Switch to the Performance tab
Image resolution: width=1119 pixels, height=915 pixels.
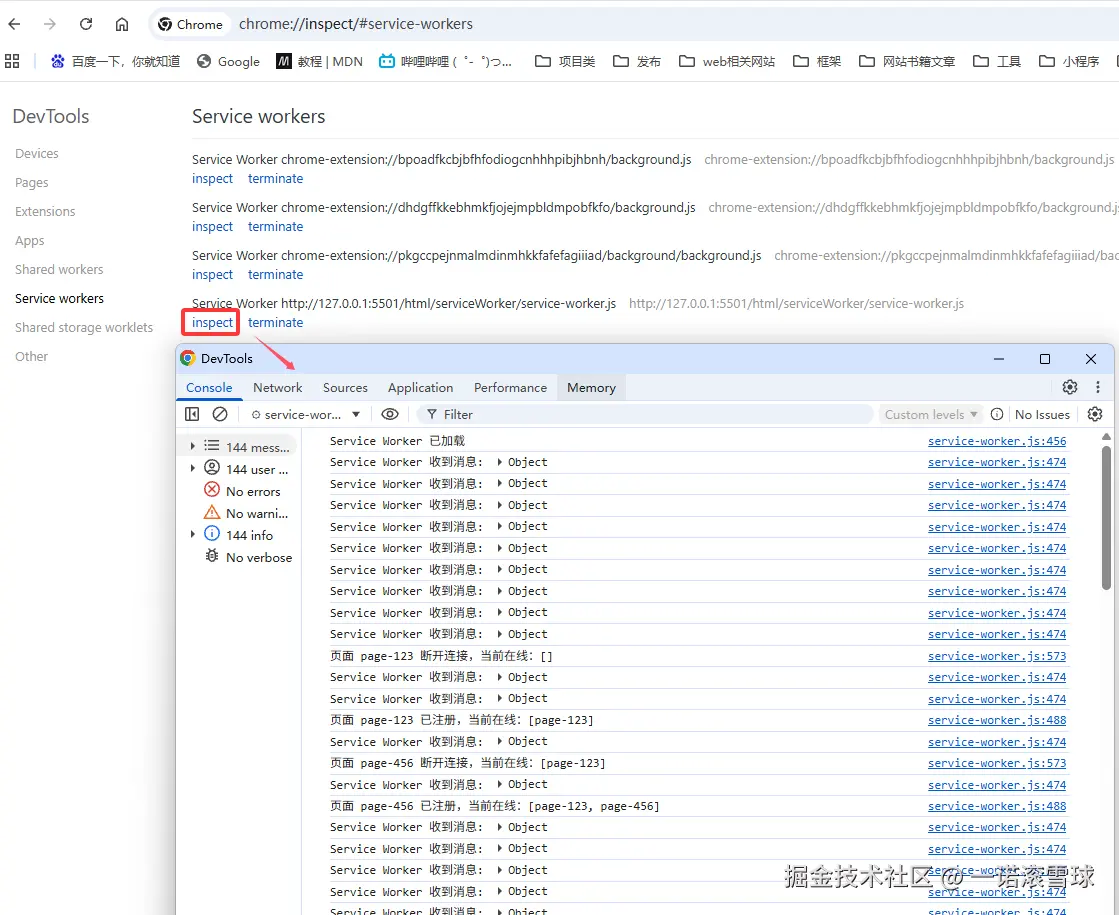[510, 388]
